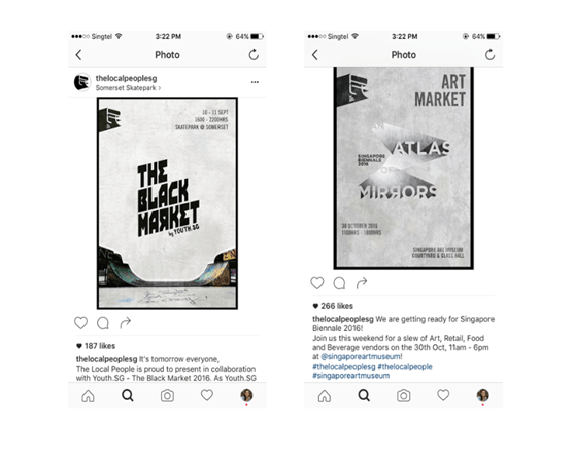Tap the back arrow in right phone
Image resolution: width=569 pixels, height=456 pixels.
tap(315, 55)
